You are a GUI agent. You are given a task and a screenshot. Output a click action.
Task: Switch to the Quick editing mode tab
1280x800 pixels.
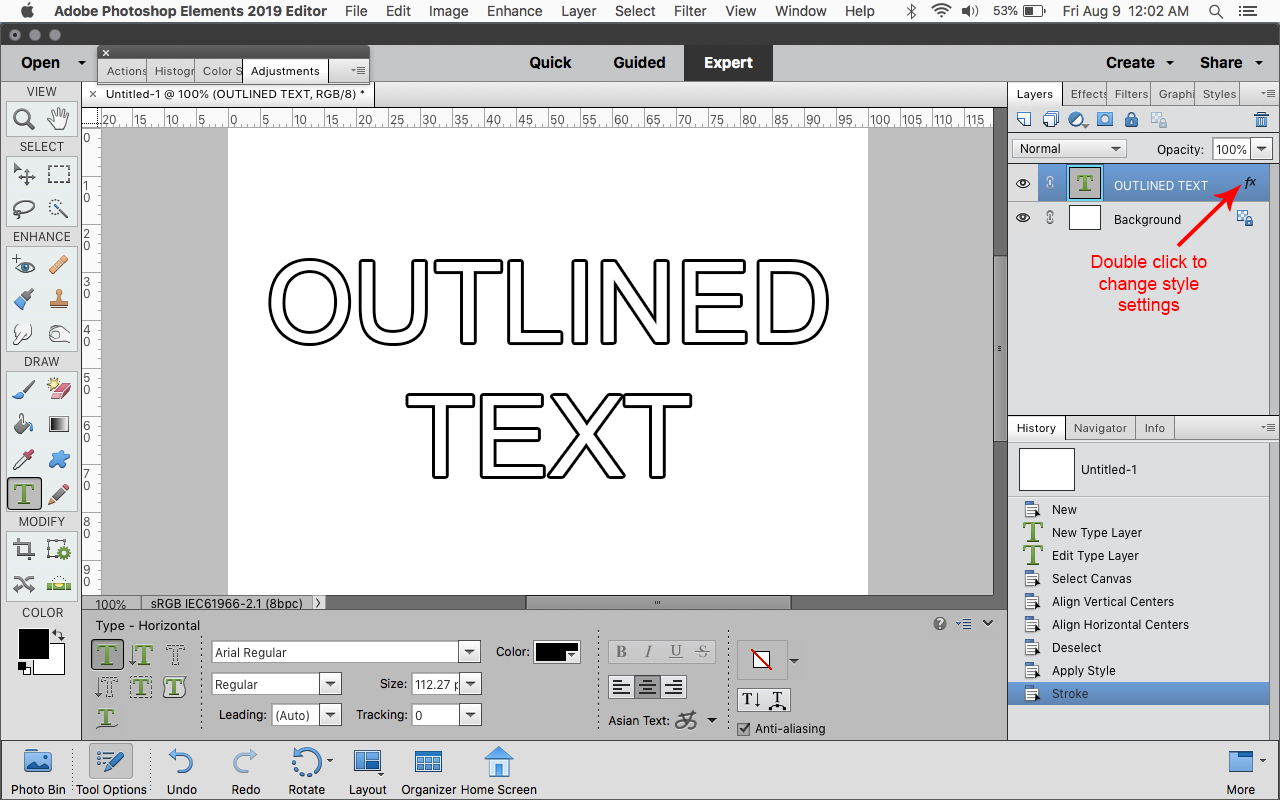pos(550,62)
